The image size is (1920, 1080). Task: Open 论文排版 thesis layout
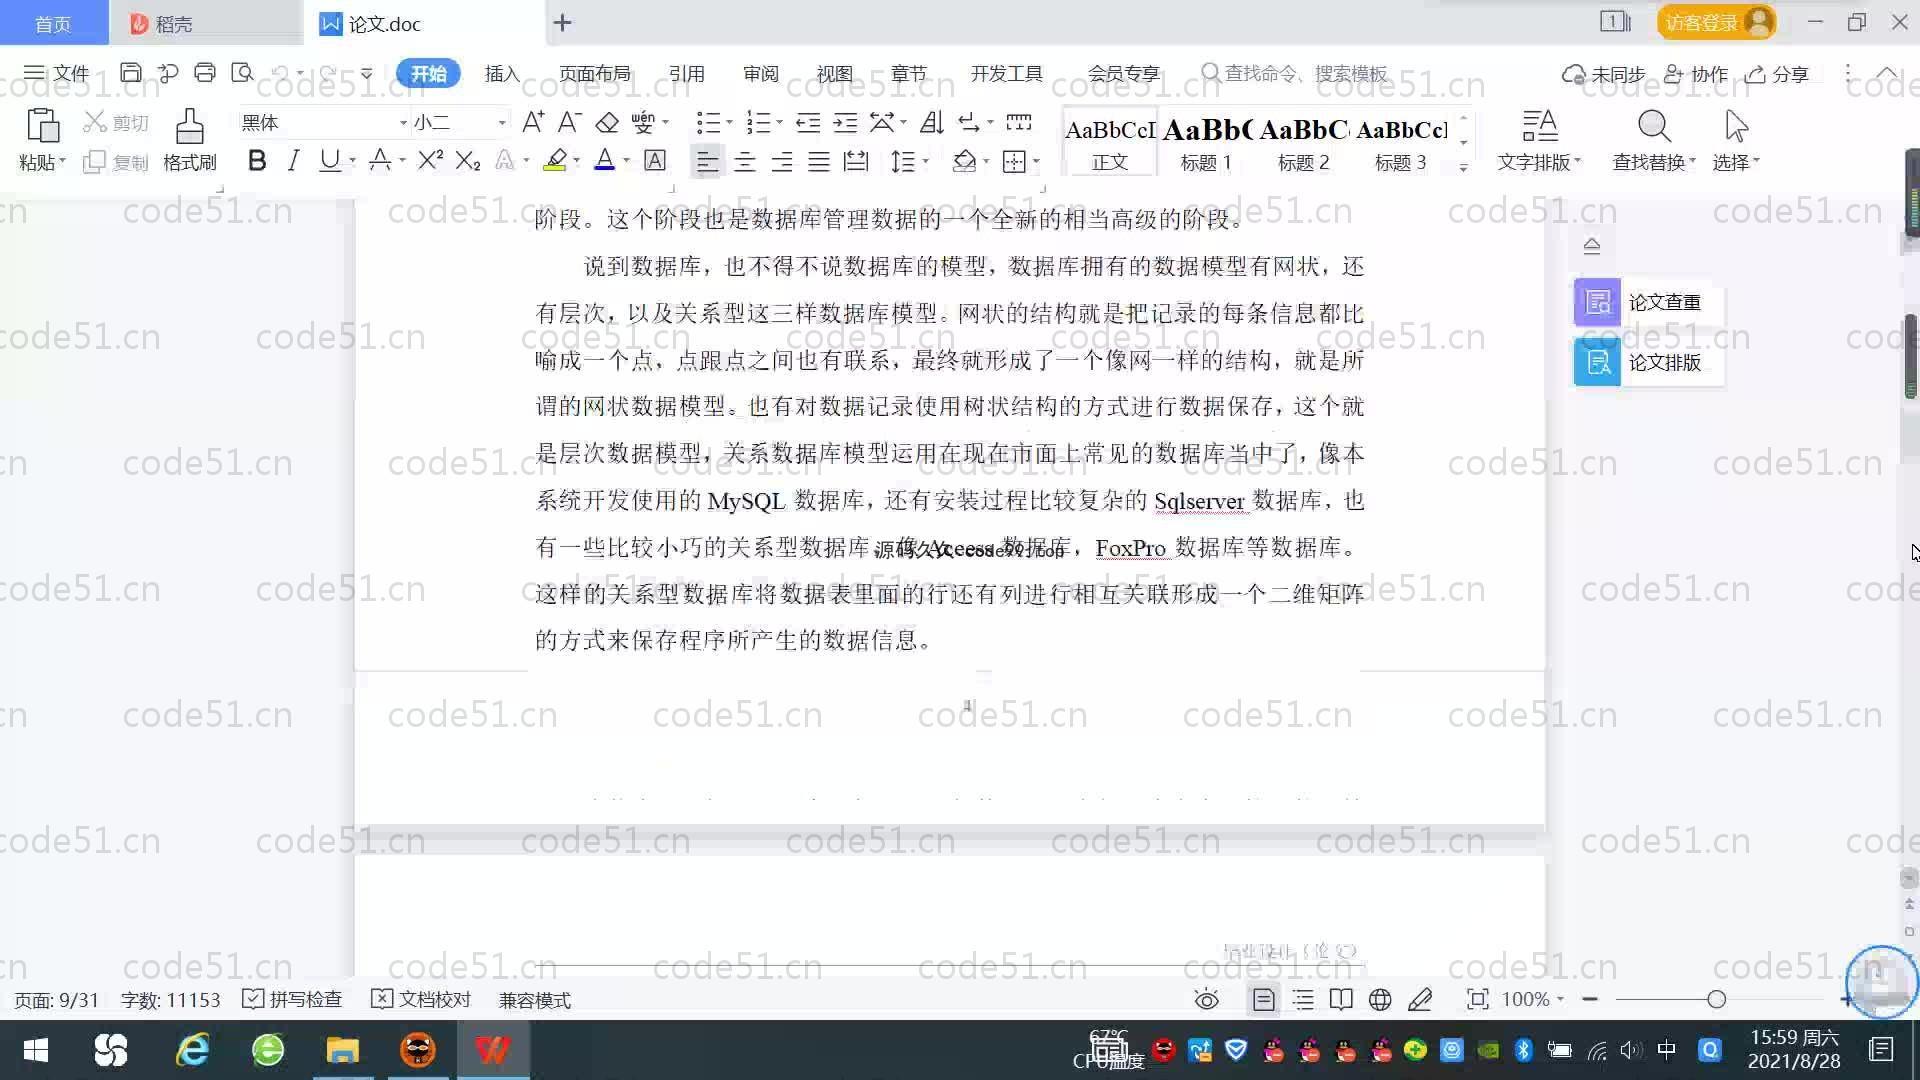click(1649, 362)
